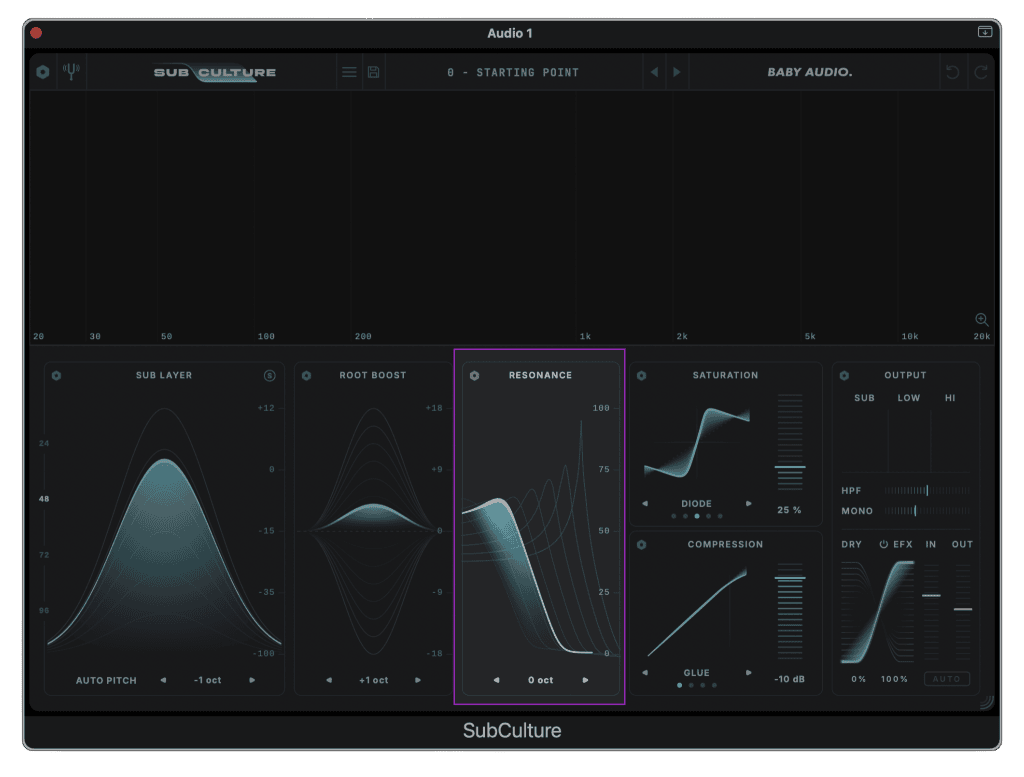Step Sub Layer octave up arrow
Image resolution: width=1024 pixels, height=777 pixels.
[x=252, y=680]
